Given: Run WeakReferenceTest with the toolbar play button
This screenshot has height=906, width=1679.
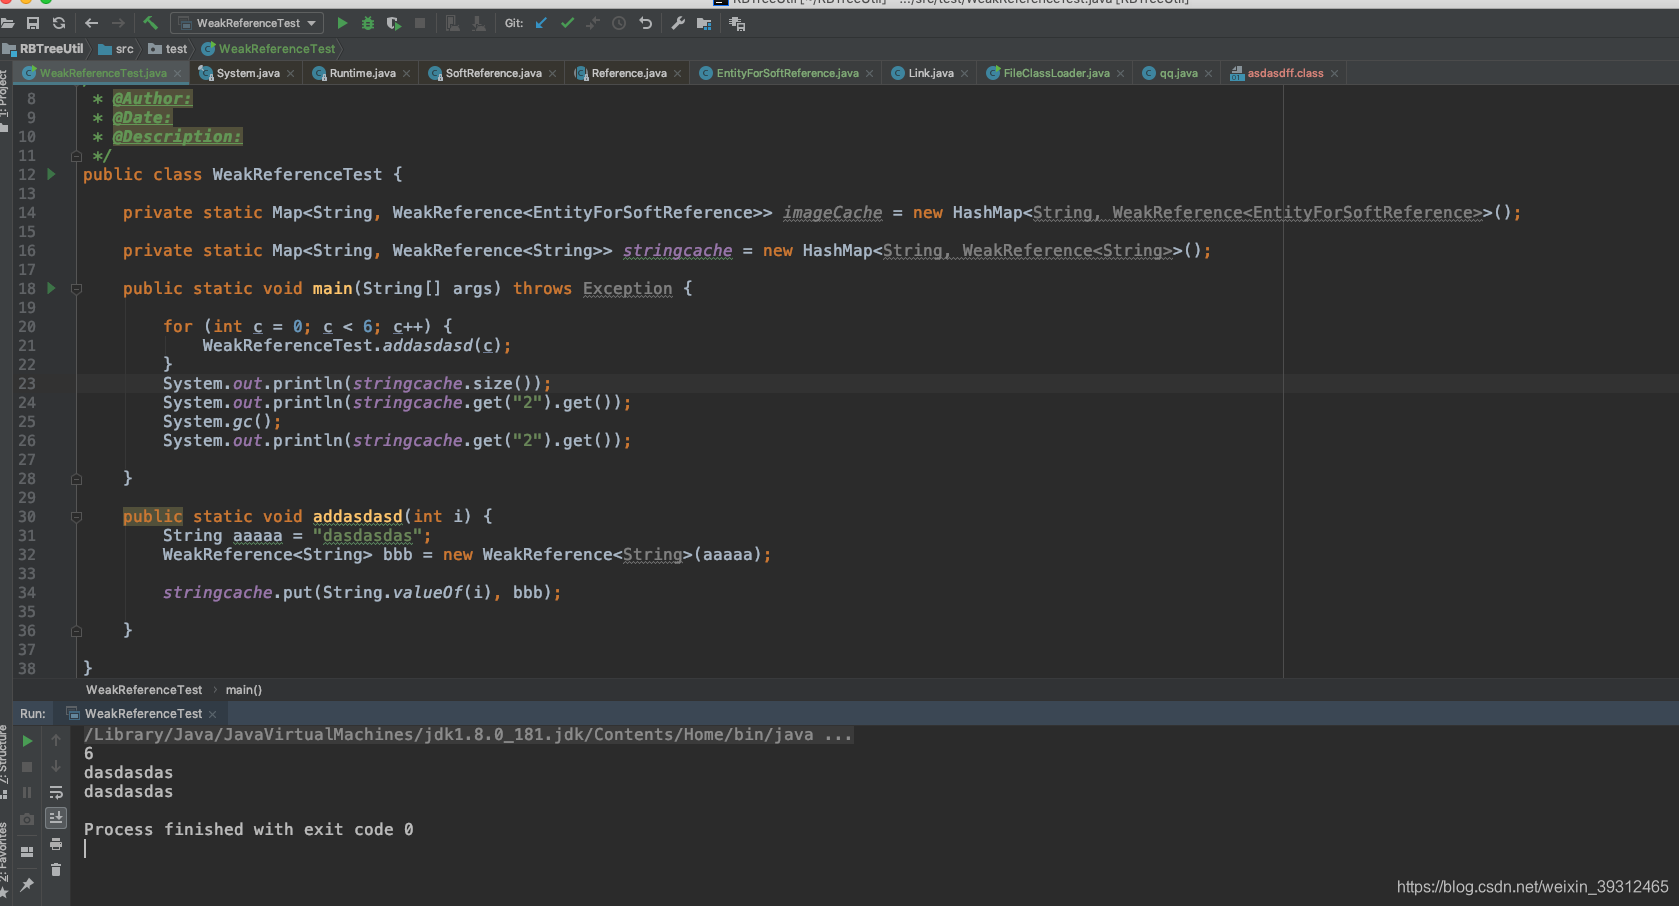Looking at the screenshot, I should [342, 23].
